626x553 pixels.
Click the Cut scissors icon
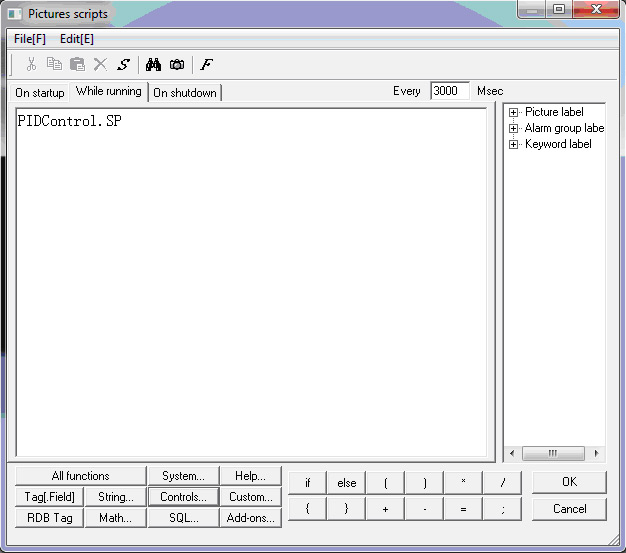pos(31,64)
